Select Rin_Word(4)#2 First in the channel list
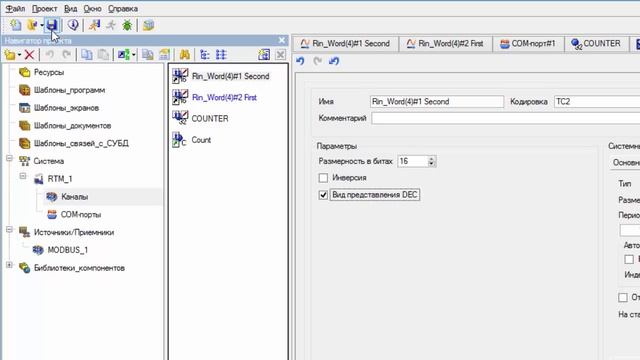The image size is (640, 360). coord(224,98)
